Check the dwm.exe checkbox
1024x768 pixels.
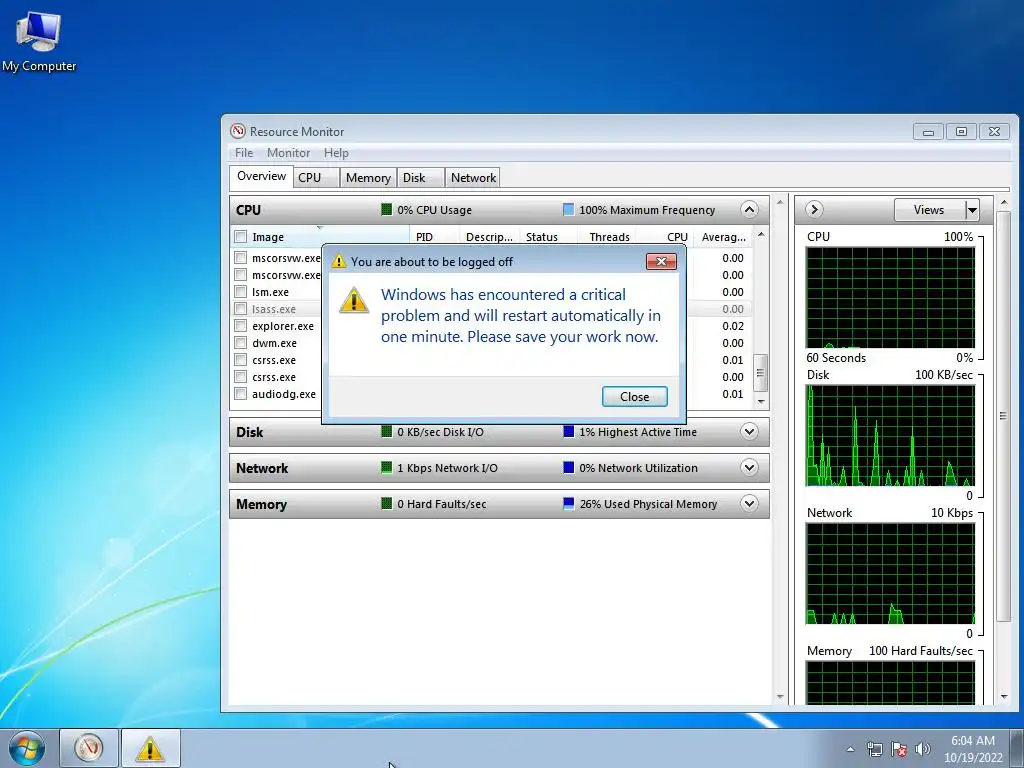tap(240, 343)
